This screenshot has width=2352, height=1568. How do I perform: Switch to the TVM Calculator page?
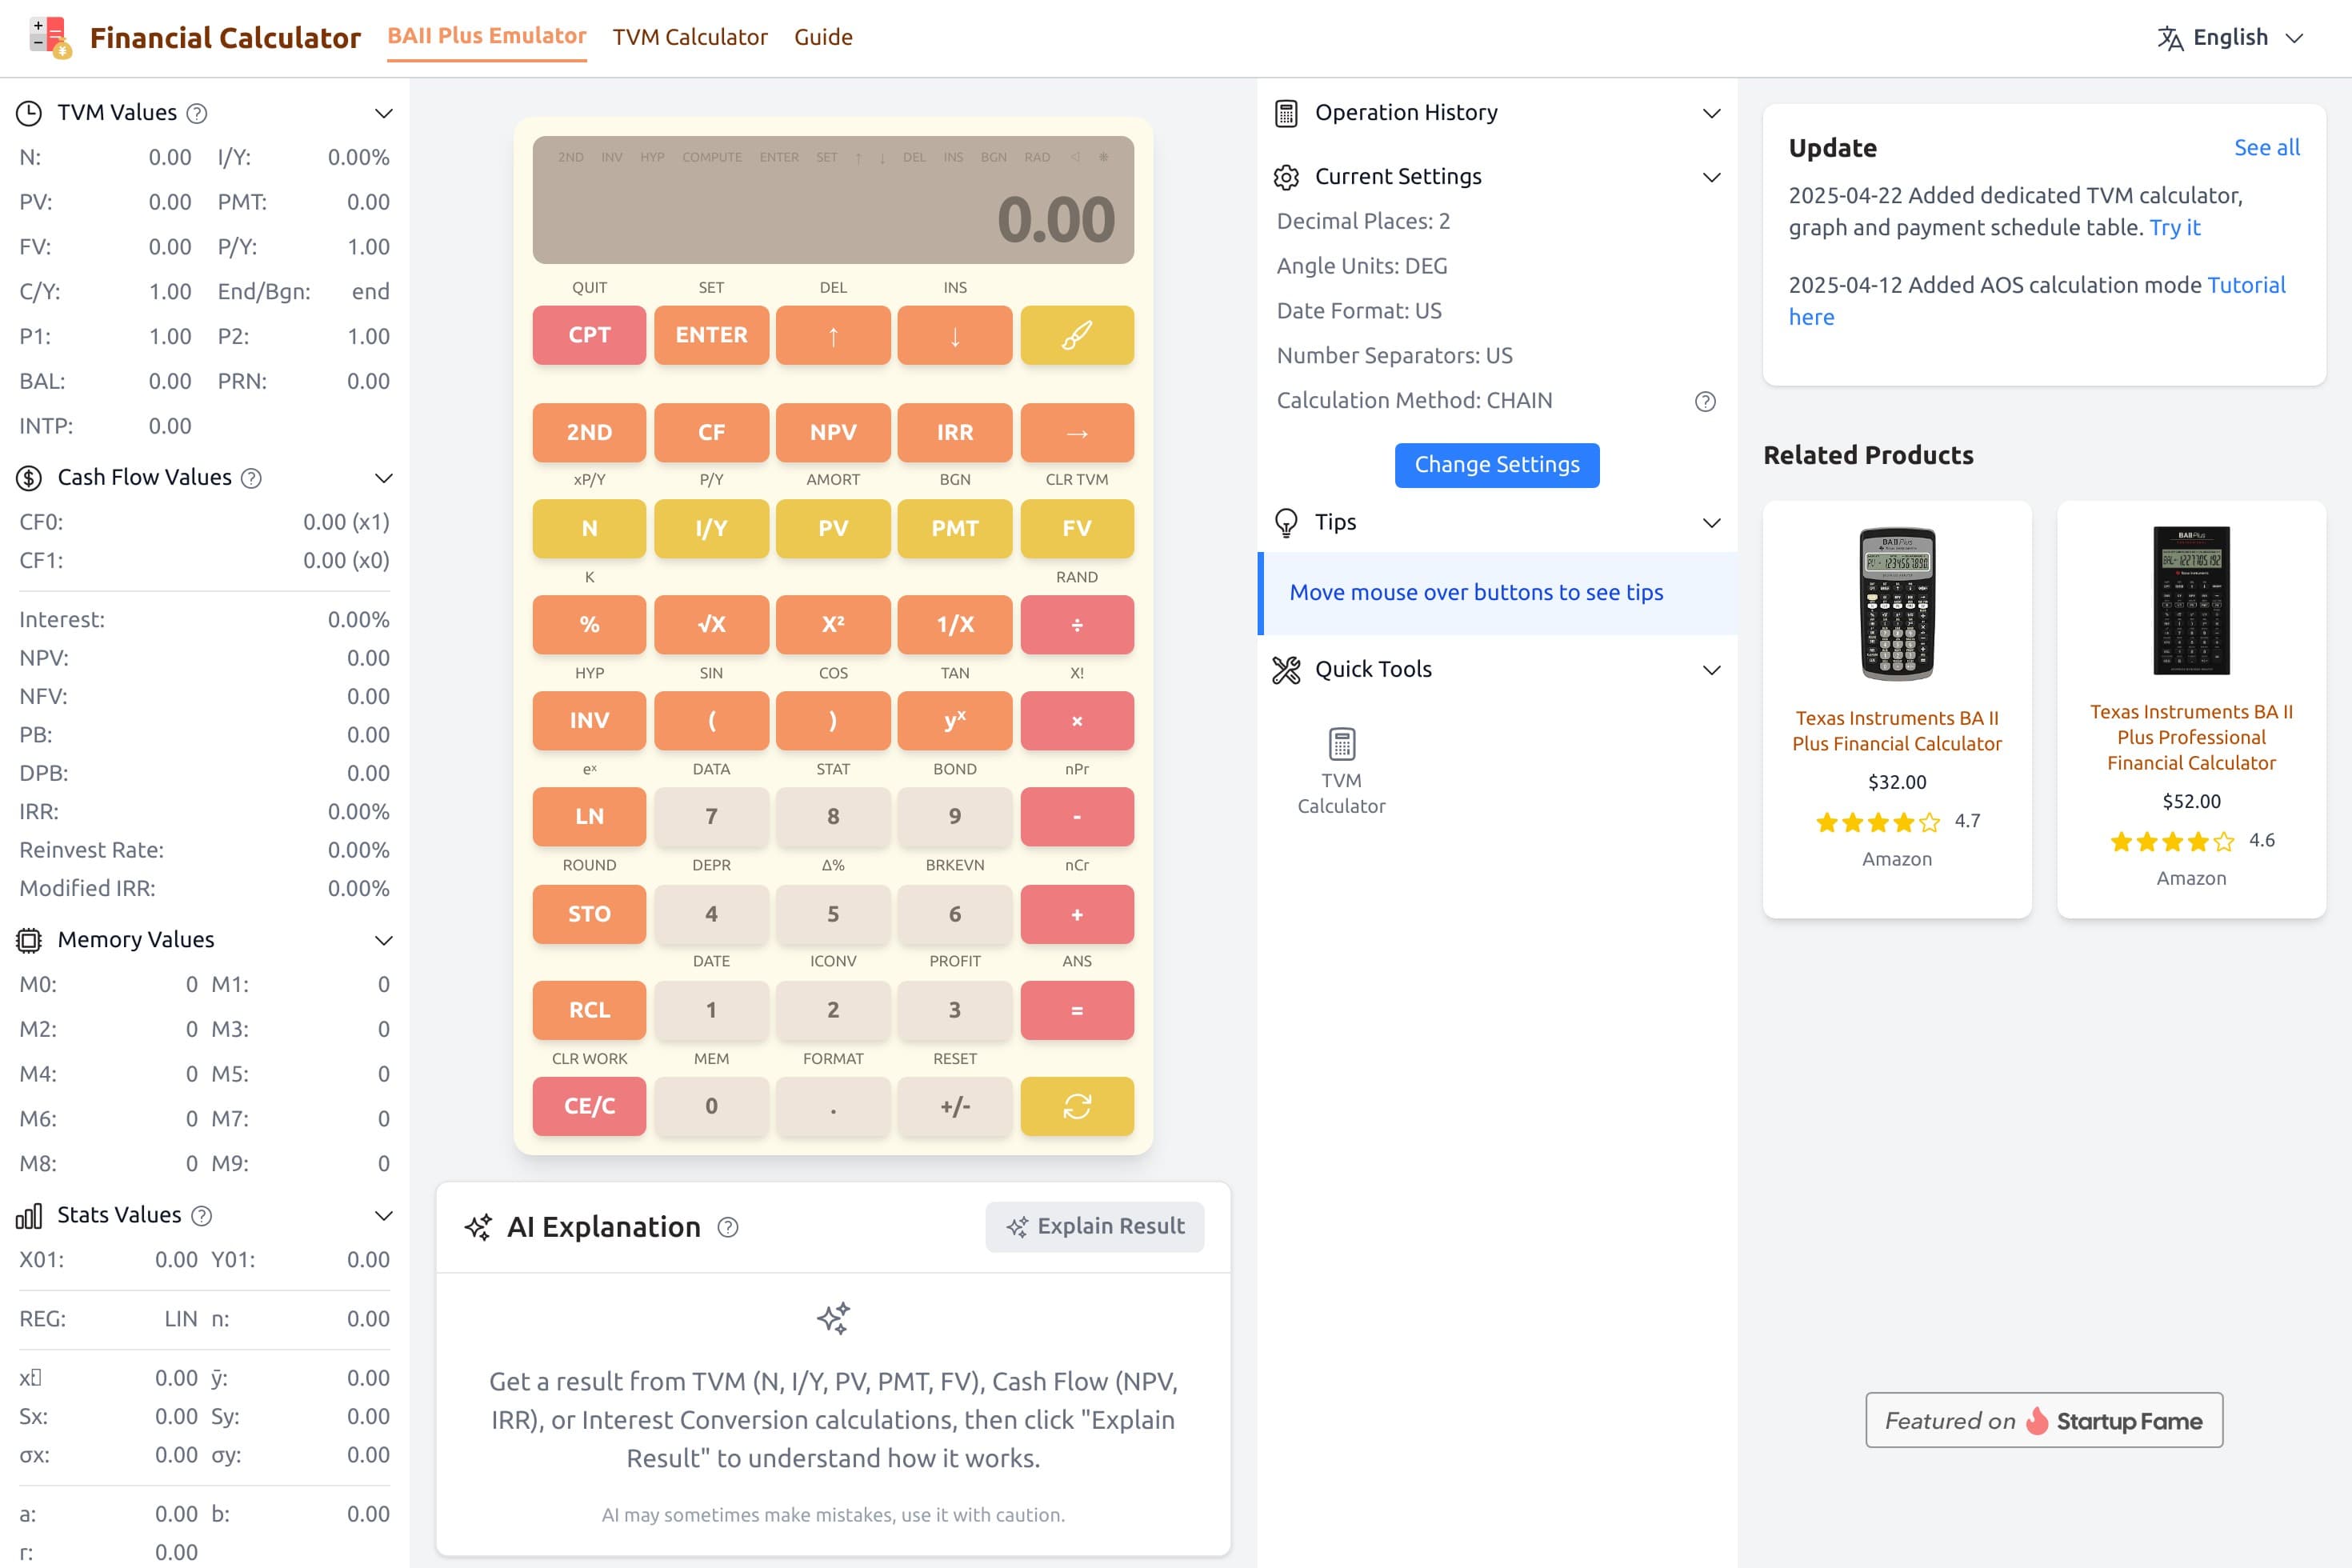click(690, 37)
